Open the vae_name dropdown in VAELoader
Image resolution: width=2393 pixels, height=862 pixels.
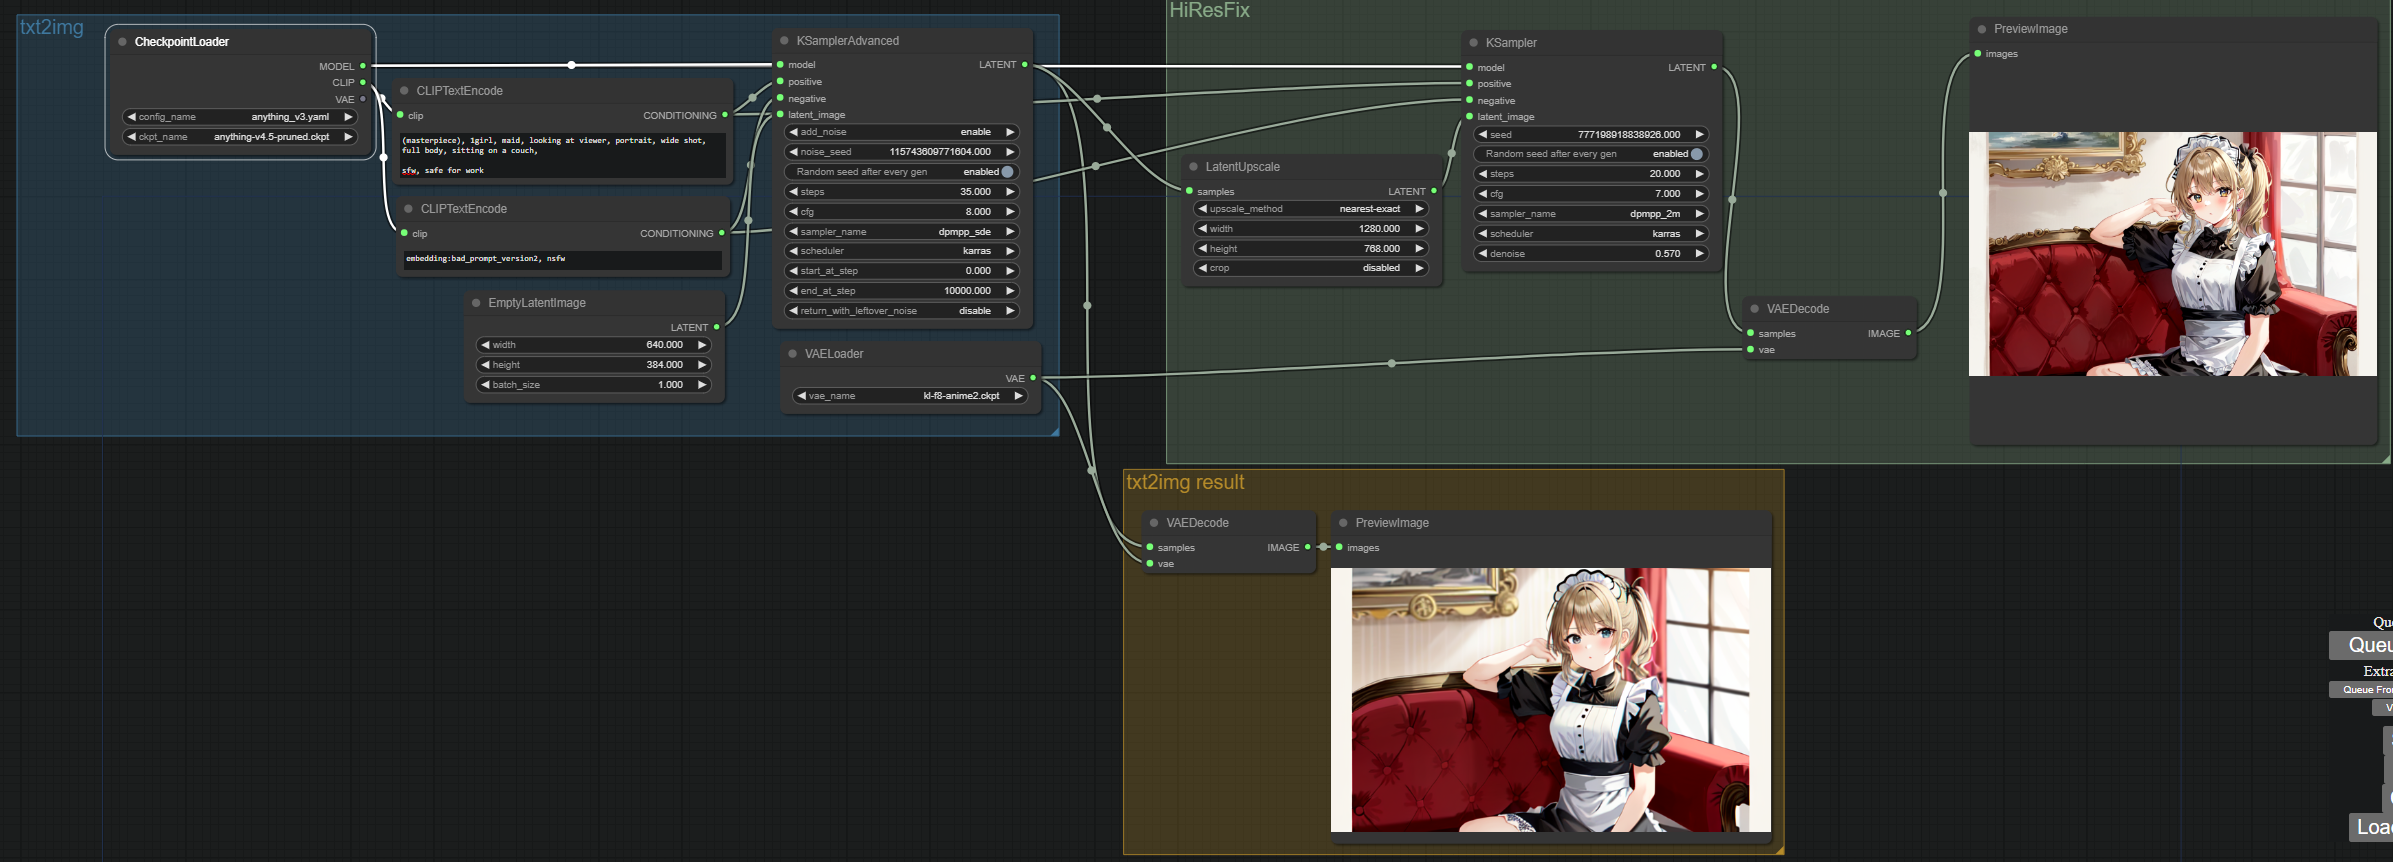coord(909,396)
